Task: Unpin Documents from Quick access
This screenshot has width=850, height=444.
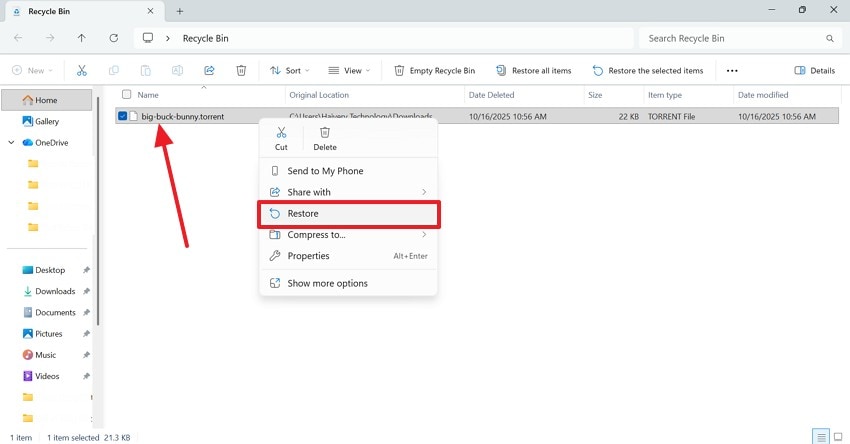Action: coord(86,312)
